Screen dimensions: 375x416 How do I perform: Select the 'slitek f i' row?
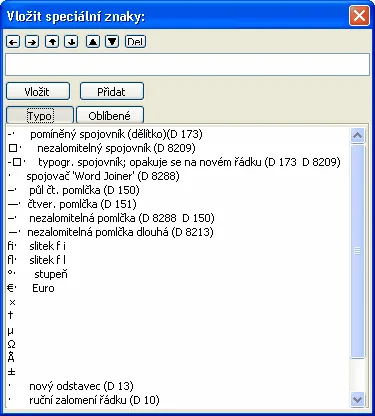click(x=178, y=246)
